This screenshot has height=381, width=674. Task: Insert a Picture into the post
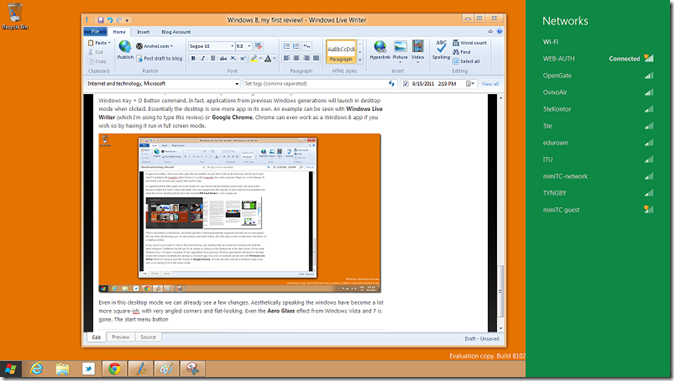pyautogui.click(x=400, y=50)
